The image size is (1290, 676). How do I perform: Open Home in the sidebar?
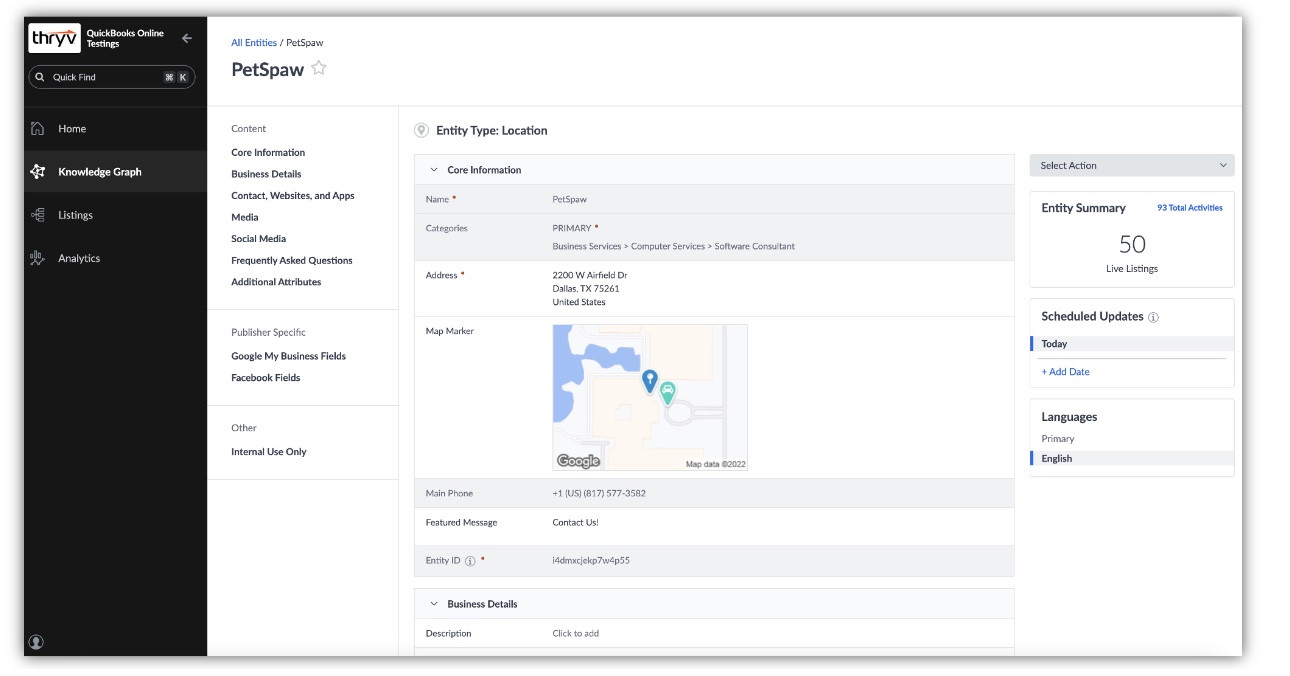point(72,129)
